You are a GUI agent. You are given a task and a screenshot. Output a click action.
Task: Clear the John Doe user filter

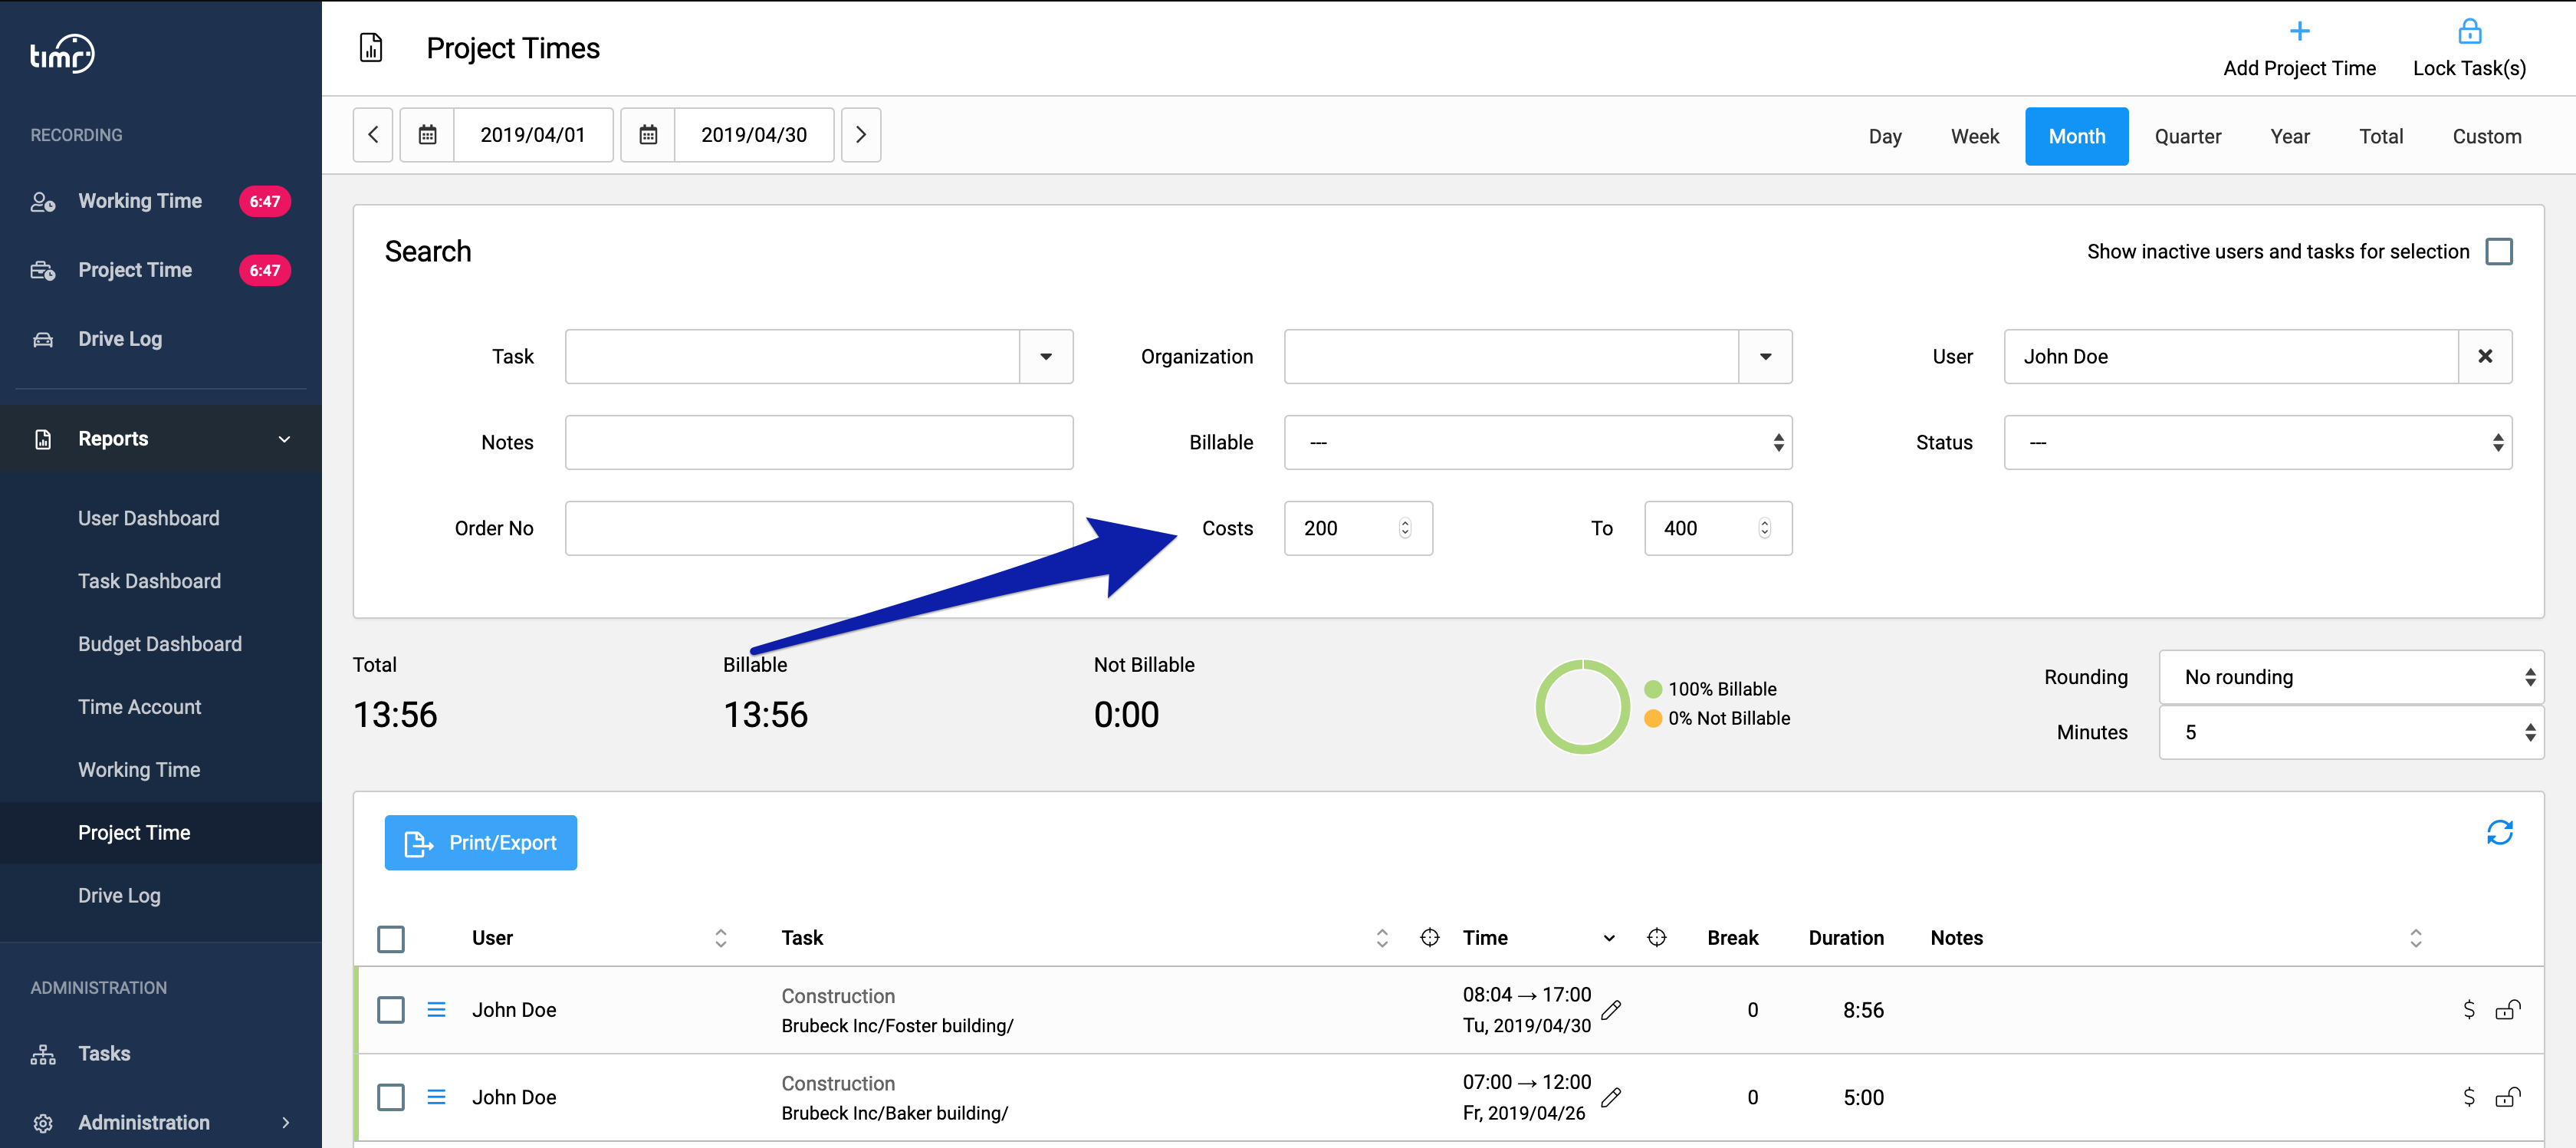[2485, 357]
